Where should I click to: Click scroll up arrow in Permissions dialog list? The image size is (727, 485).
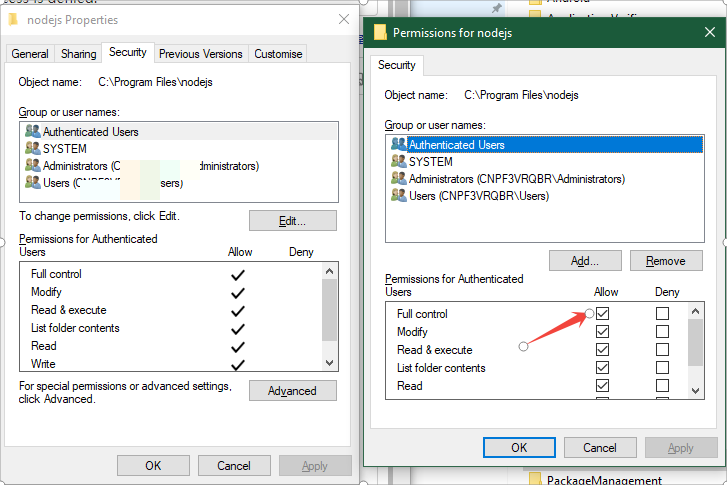pyautogui.click(x=695, y=311)
